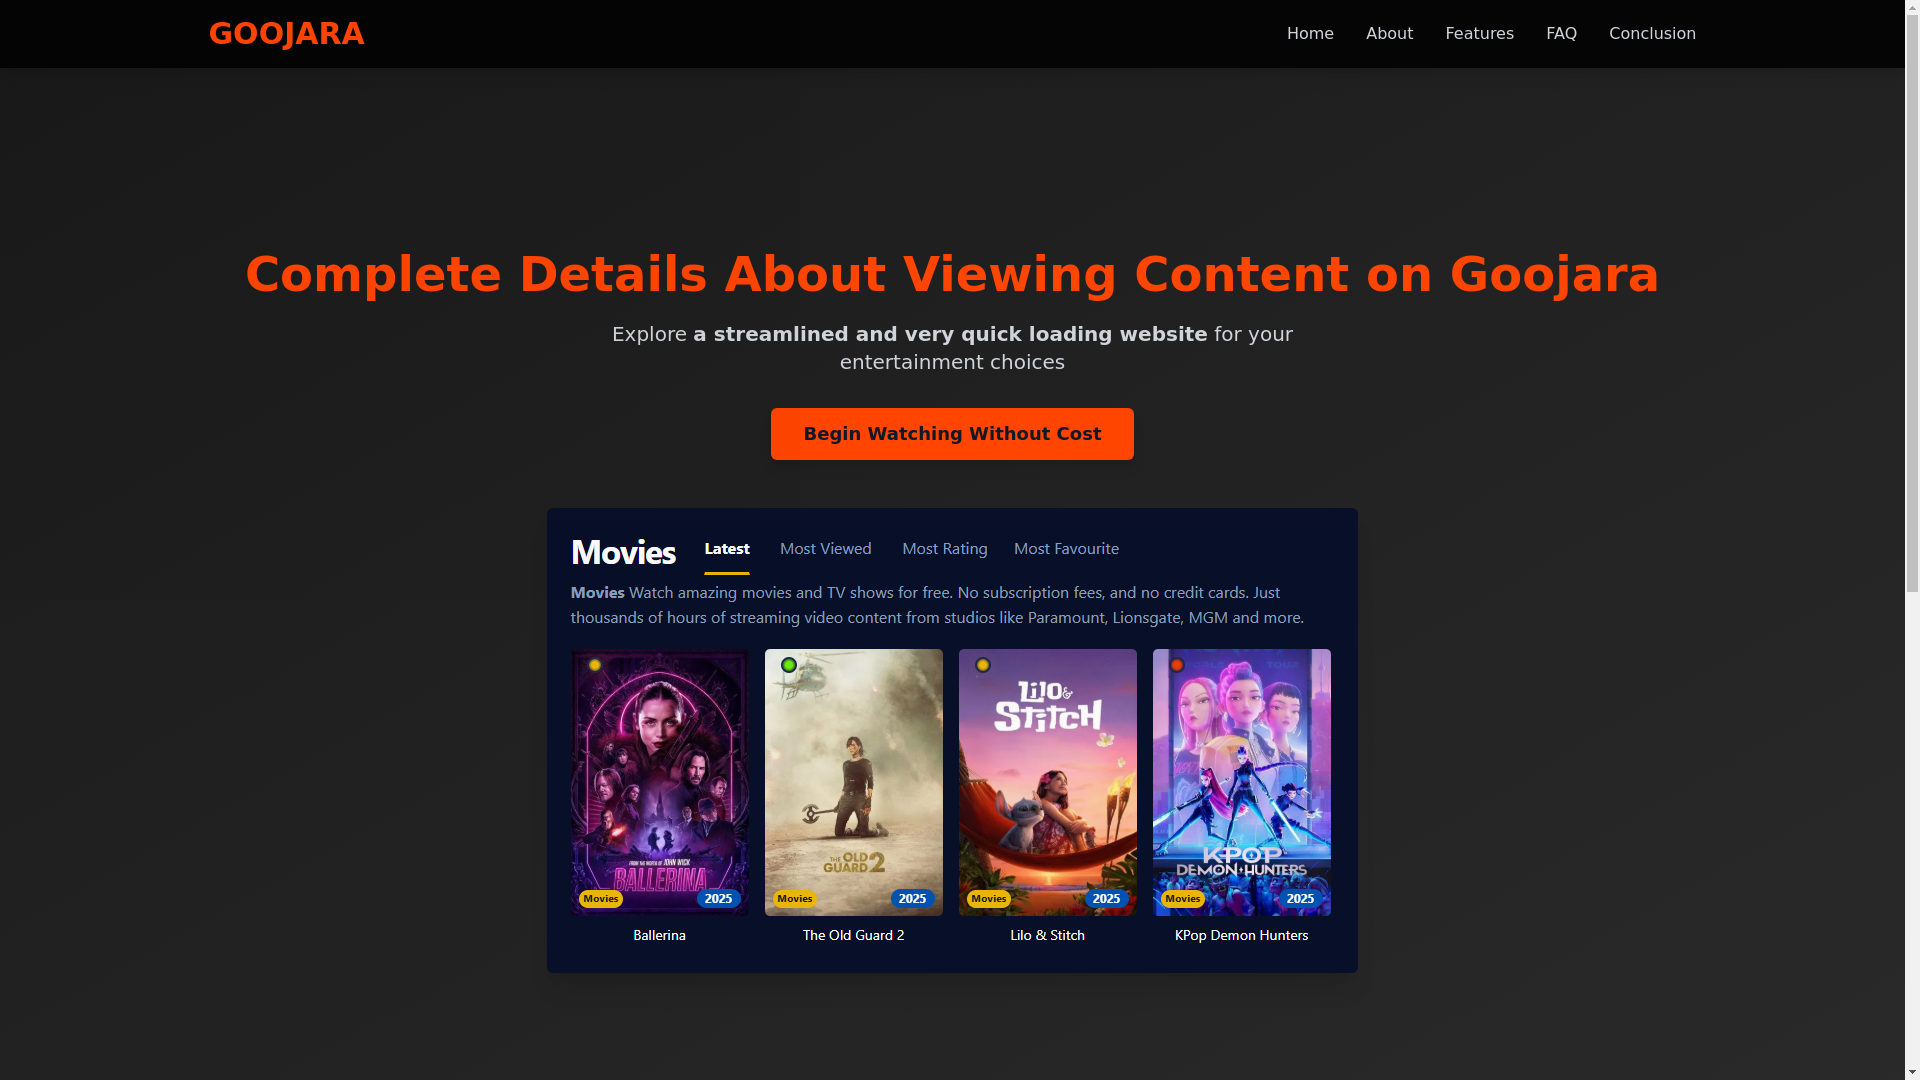The image size is (1920, 1080).
Task: Click the yellow status dot on Ballerina
Action: click(x=595, y=665)
